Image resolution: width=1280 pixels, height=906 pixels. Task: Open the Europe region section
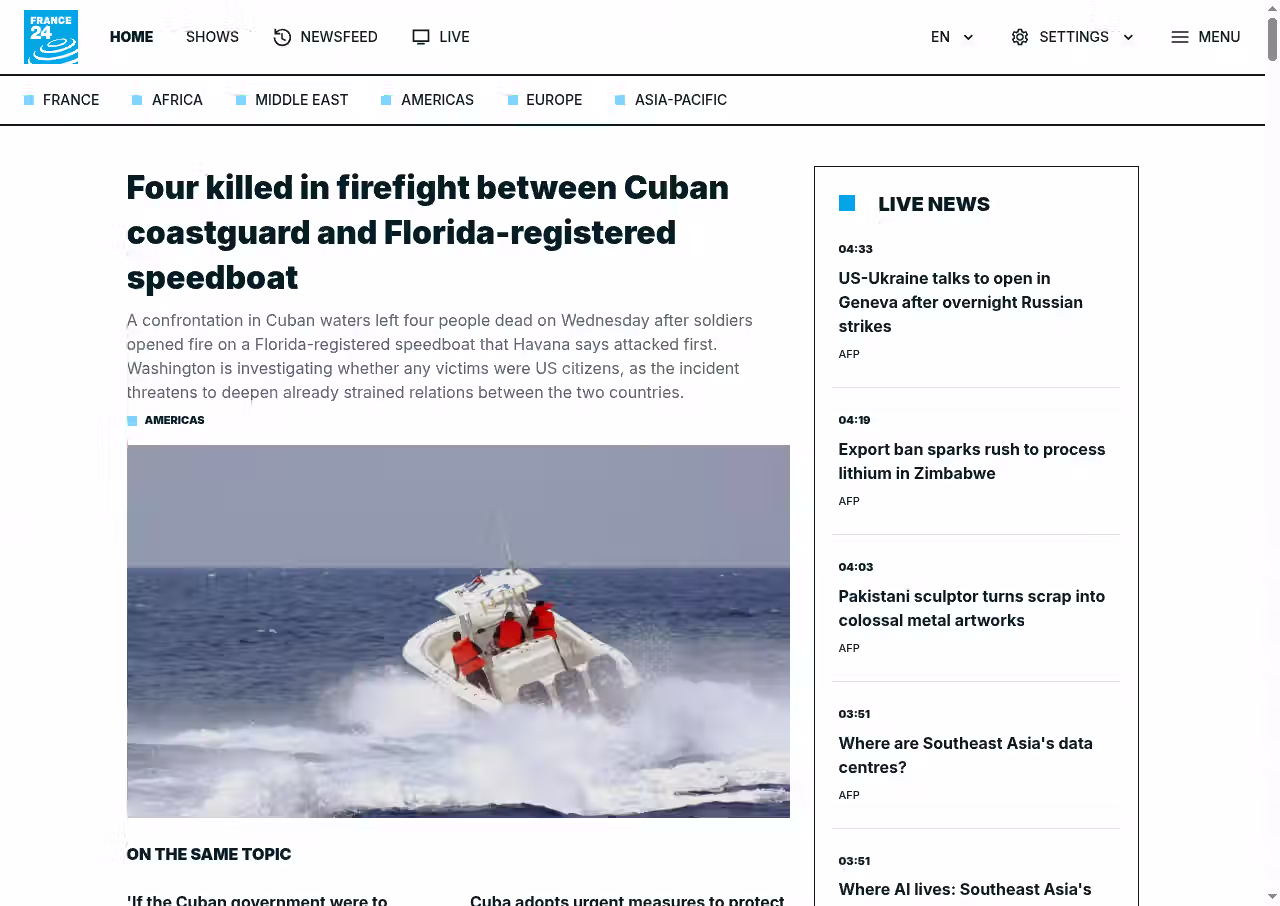point(553,100)
